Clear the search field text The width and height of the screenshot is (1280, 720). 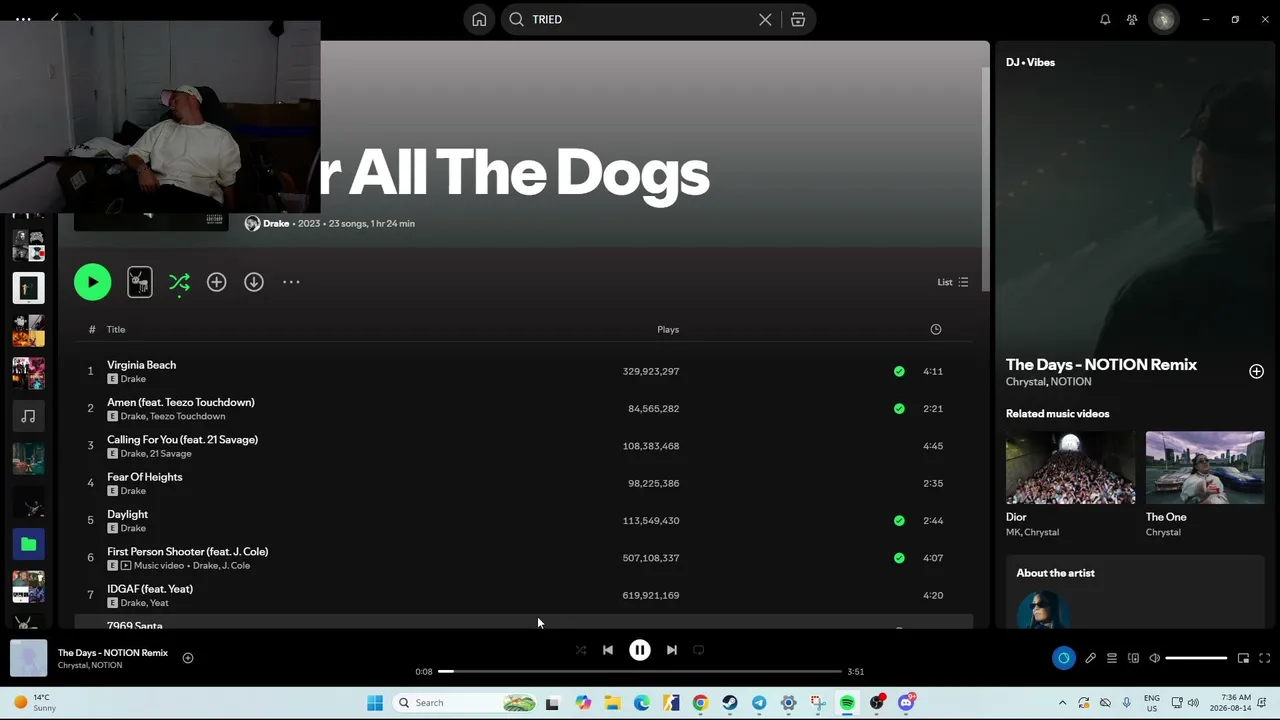[765, 19]
